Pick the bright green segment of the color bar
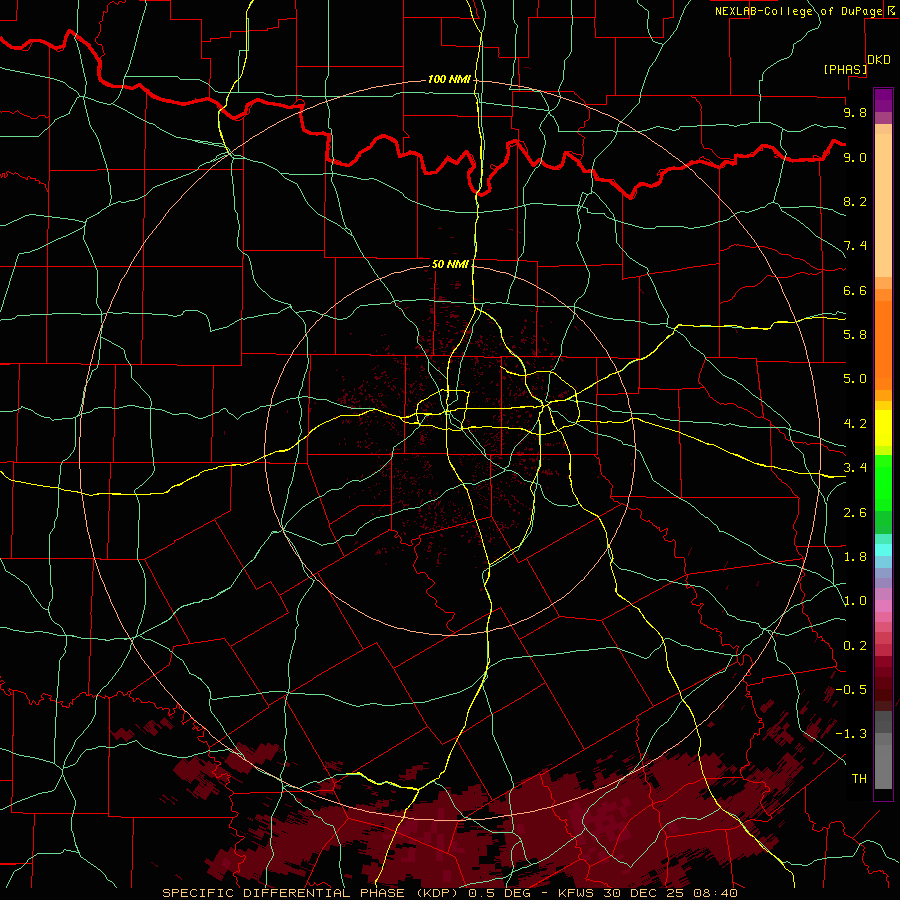This screenshot has width=900, height=900. (883, 483)
